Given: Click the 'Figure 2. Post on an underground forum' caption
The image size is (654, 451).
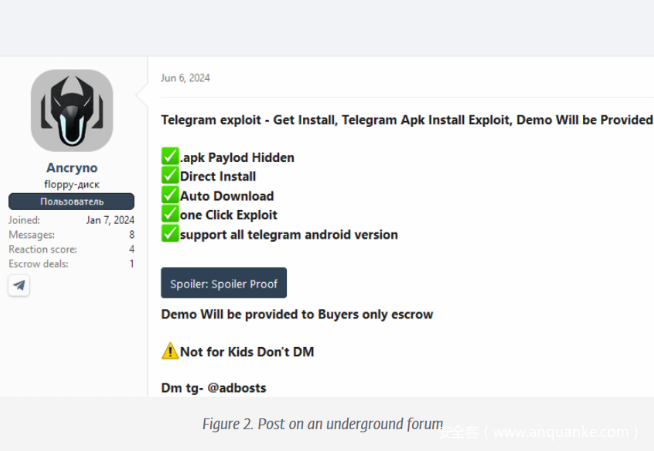Looking at the screenshot, I should 322,424.
